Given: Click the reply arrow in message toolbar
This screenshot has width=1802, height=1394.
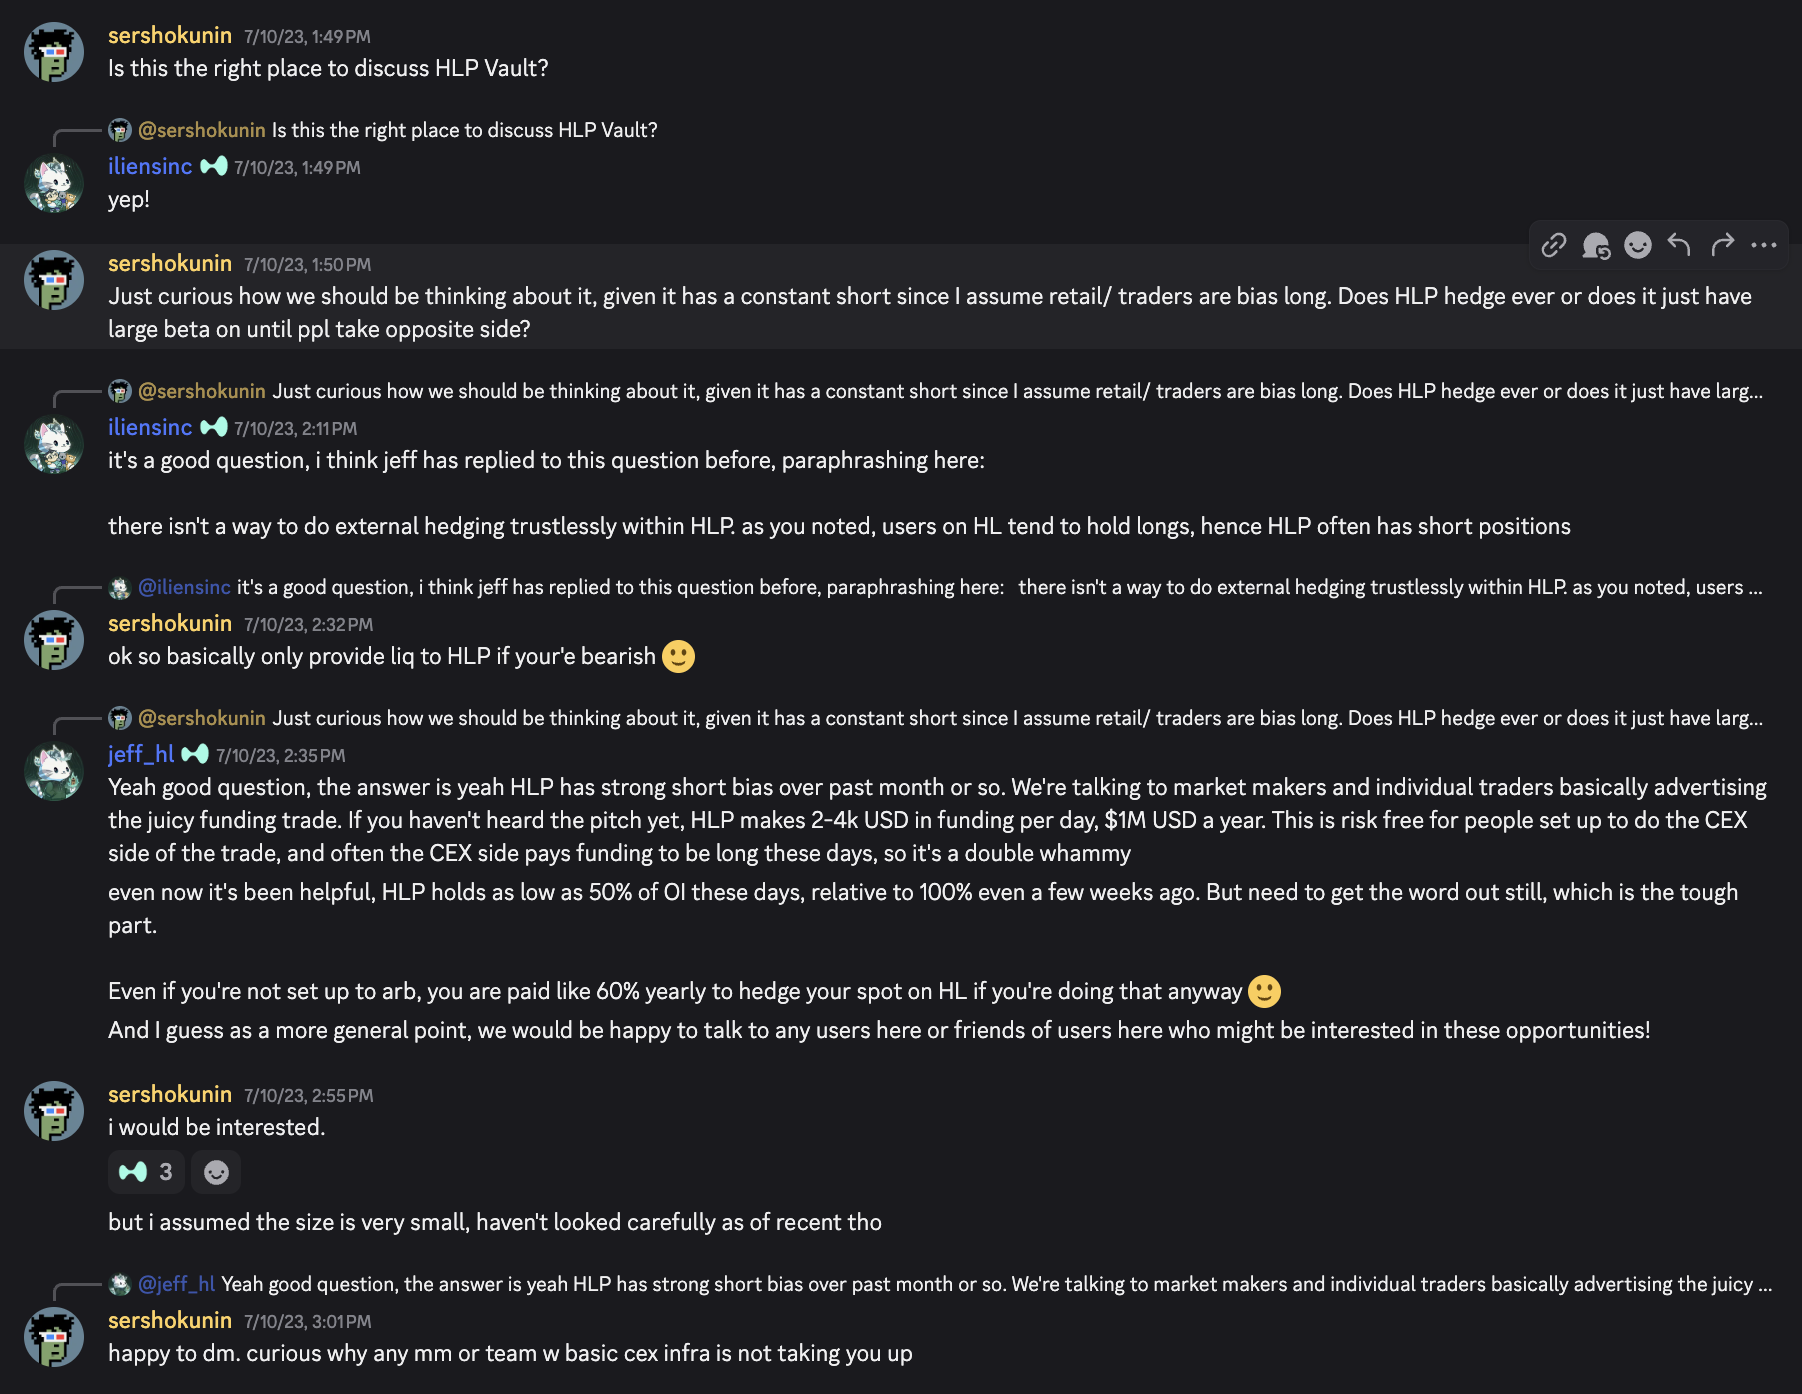Looking at the screenshot, I should (x=1680, y=245).
